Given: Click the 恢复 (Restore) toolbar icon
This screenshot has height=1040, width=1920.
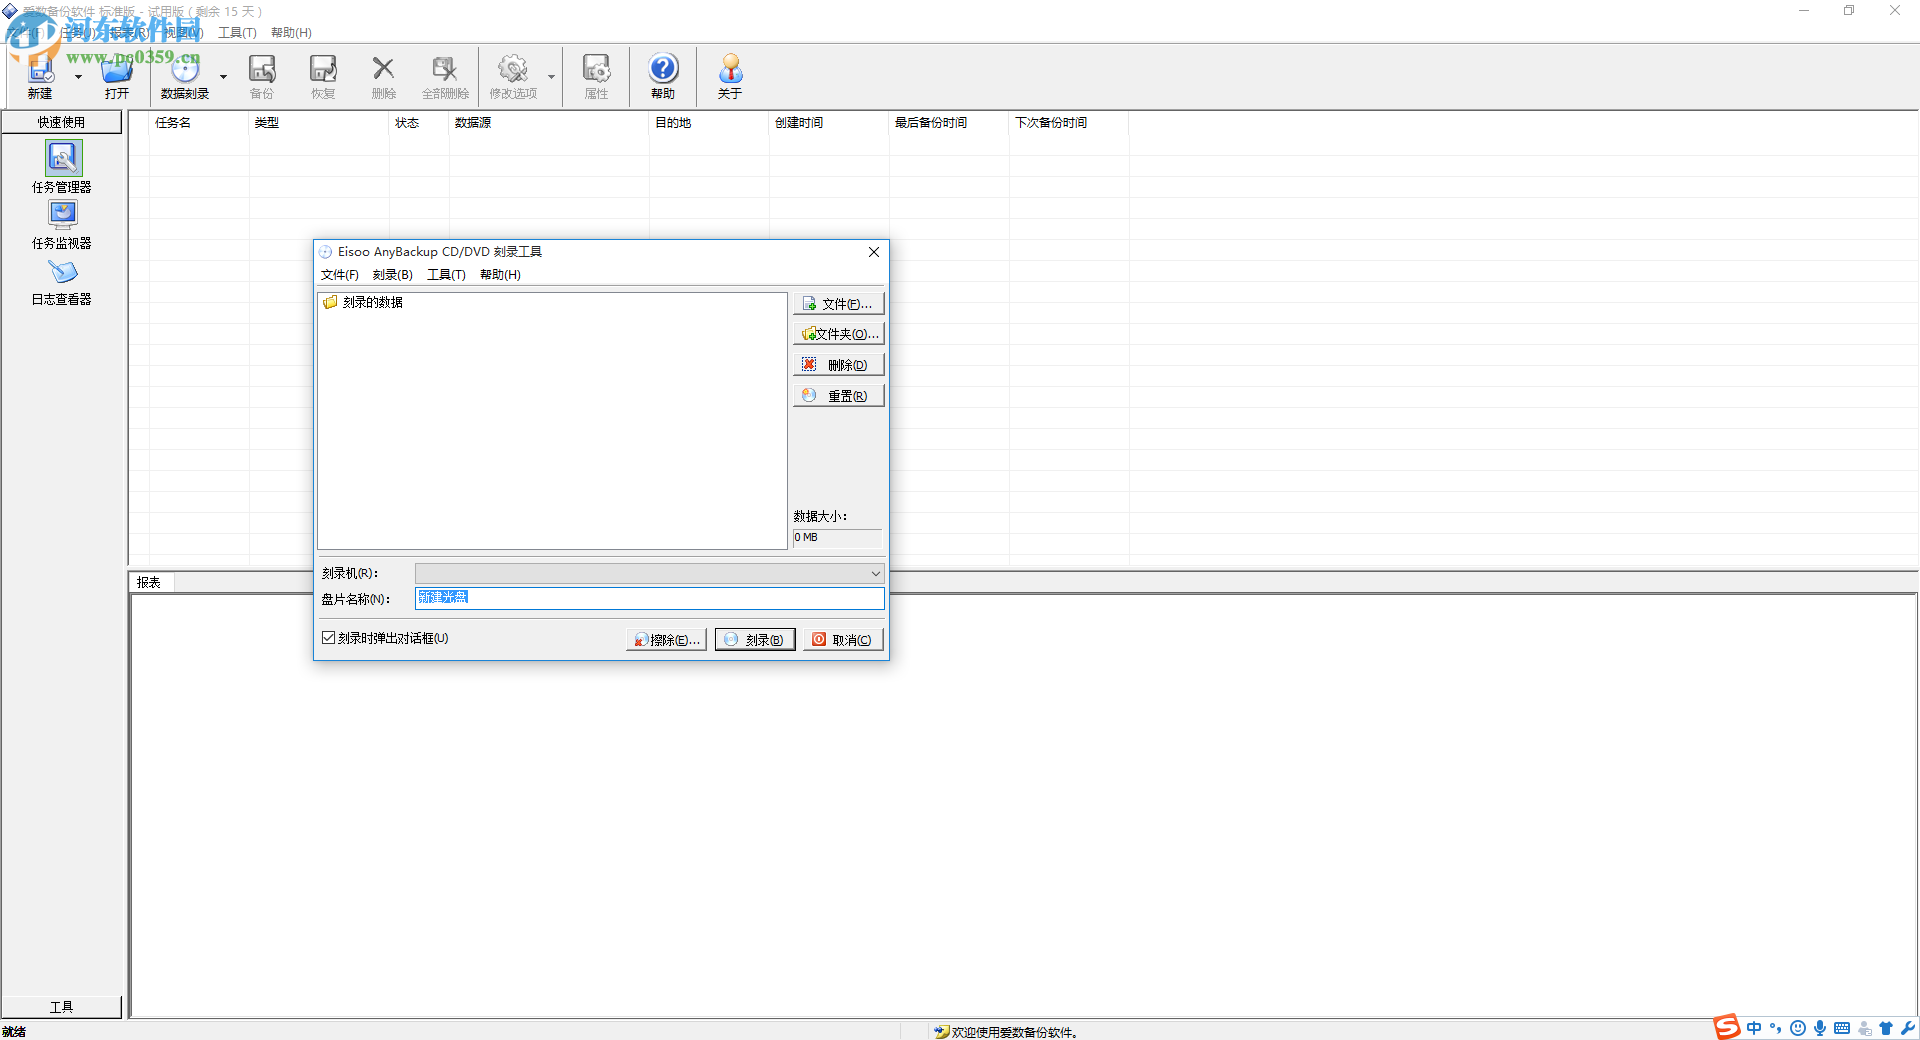Looking at the screenshot, I should [323, 76].
